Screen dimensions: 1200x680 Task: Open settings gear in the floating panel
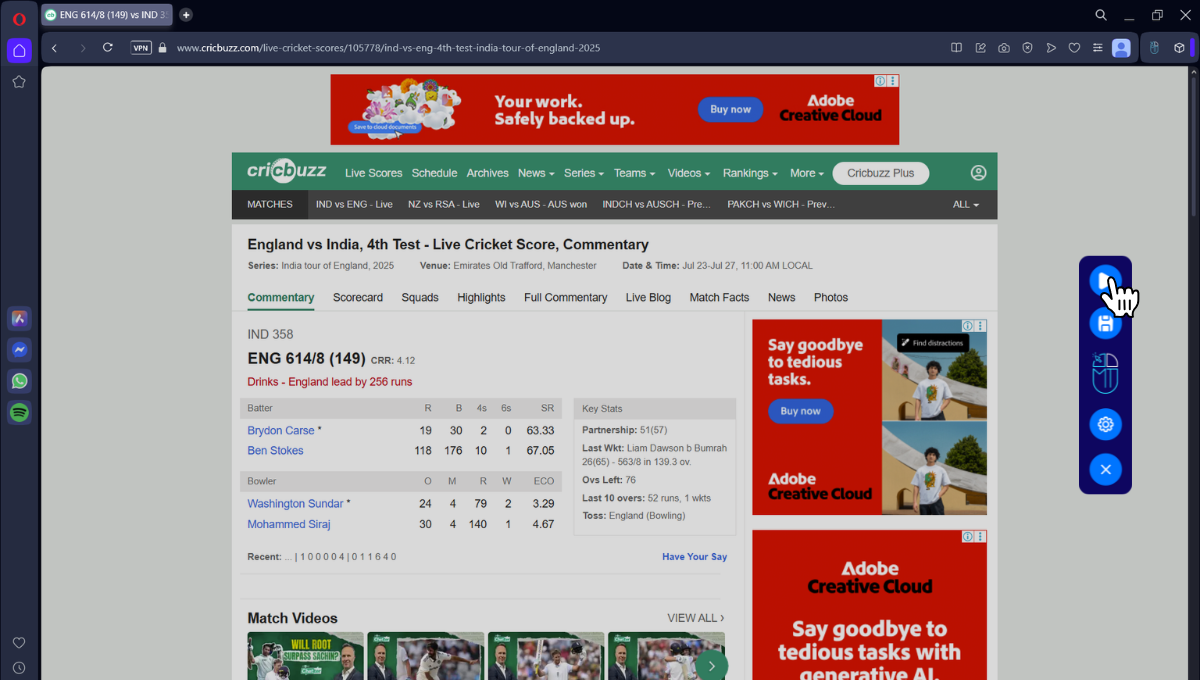pos(1105,425)
